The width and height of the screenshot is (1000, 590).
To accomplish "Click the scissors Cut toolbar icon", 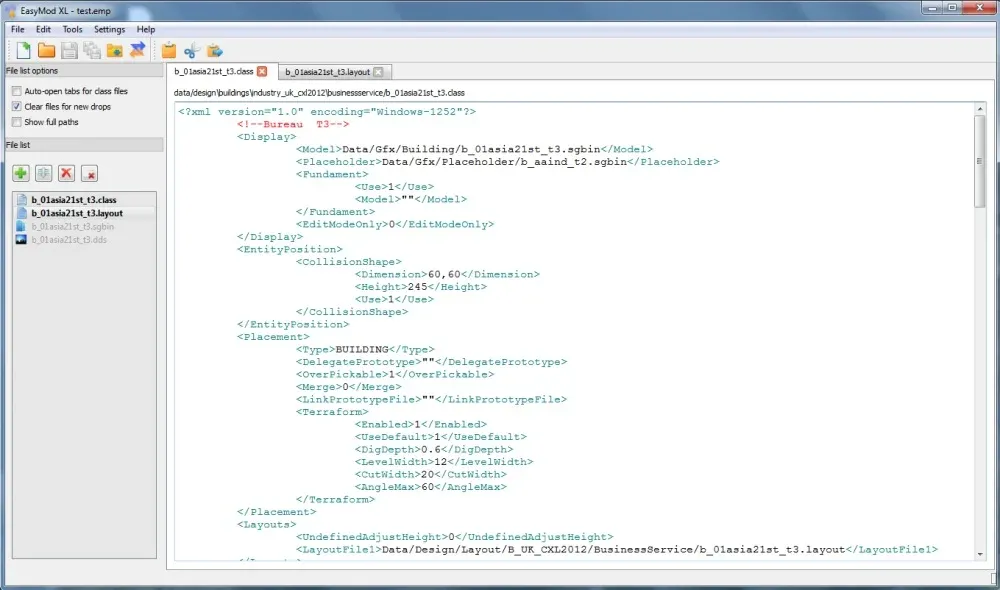I will [192, 50].
